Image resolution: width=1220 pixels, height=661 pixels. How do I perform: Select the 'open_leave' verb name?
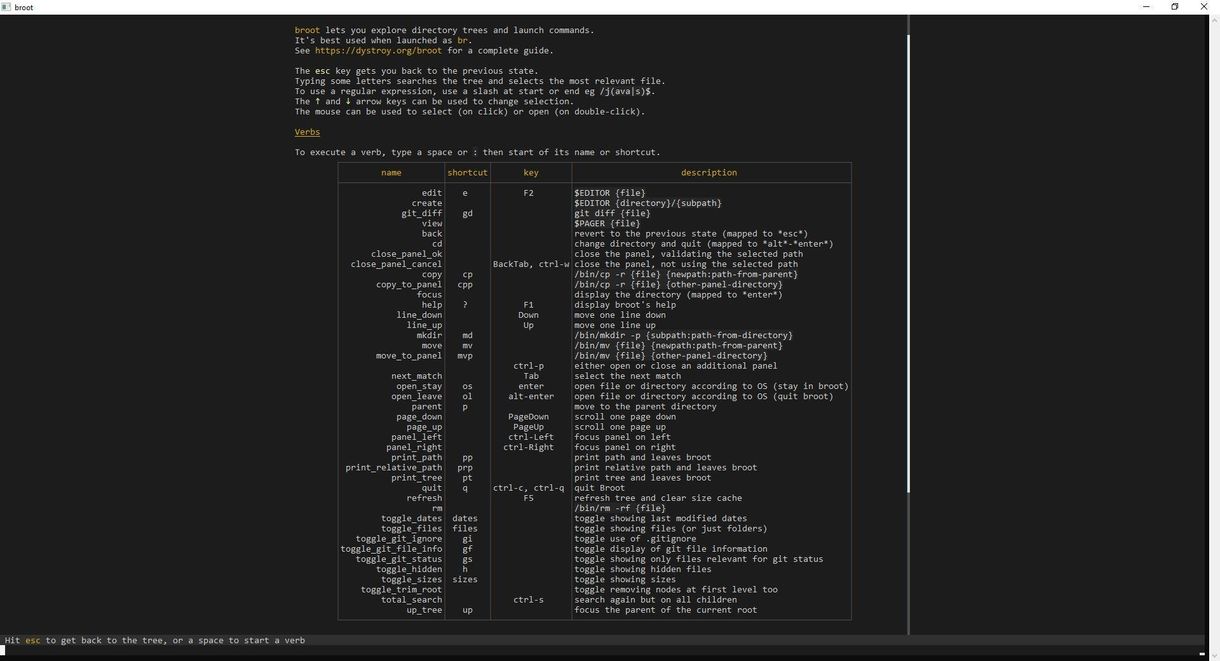416,396
